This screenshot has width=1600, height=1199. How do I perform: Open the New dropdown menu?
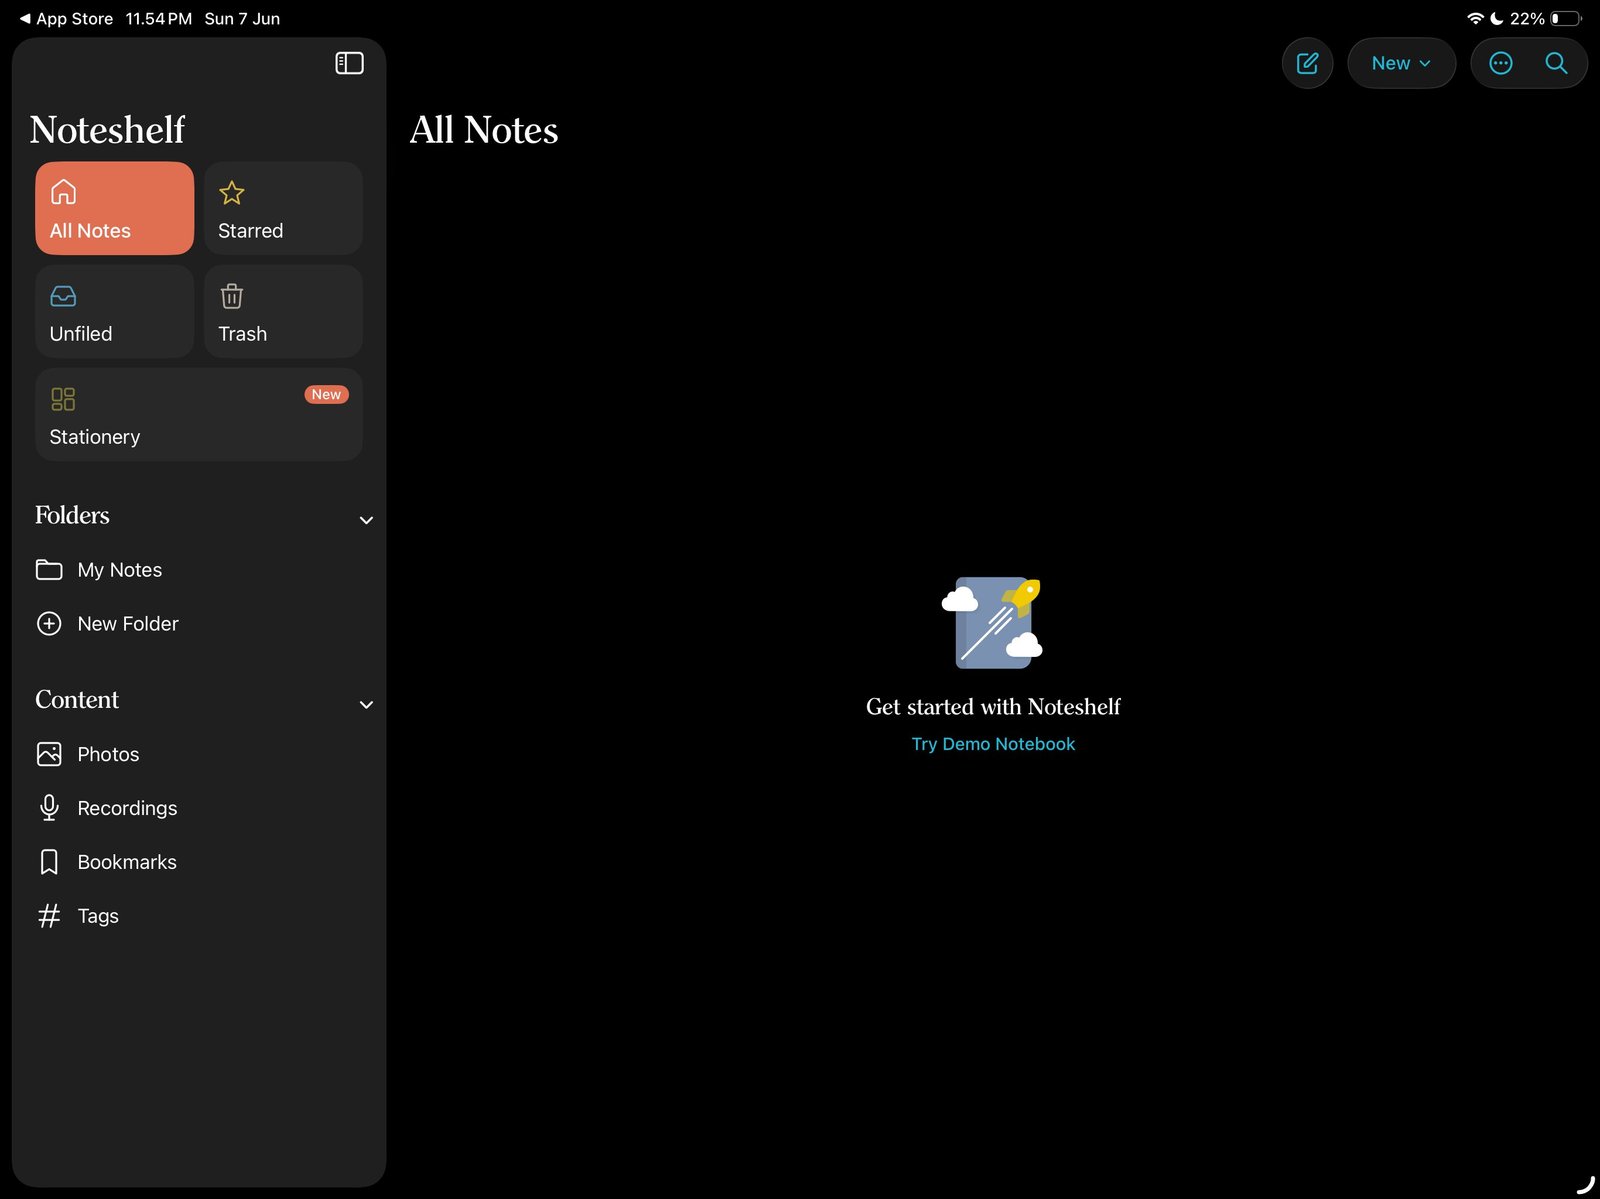point(1401,63)
